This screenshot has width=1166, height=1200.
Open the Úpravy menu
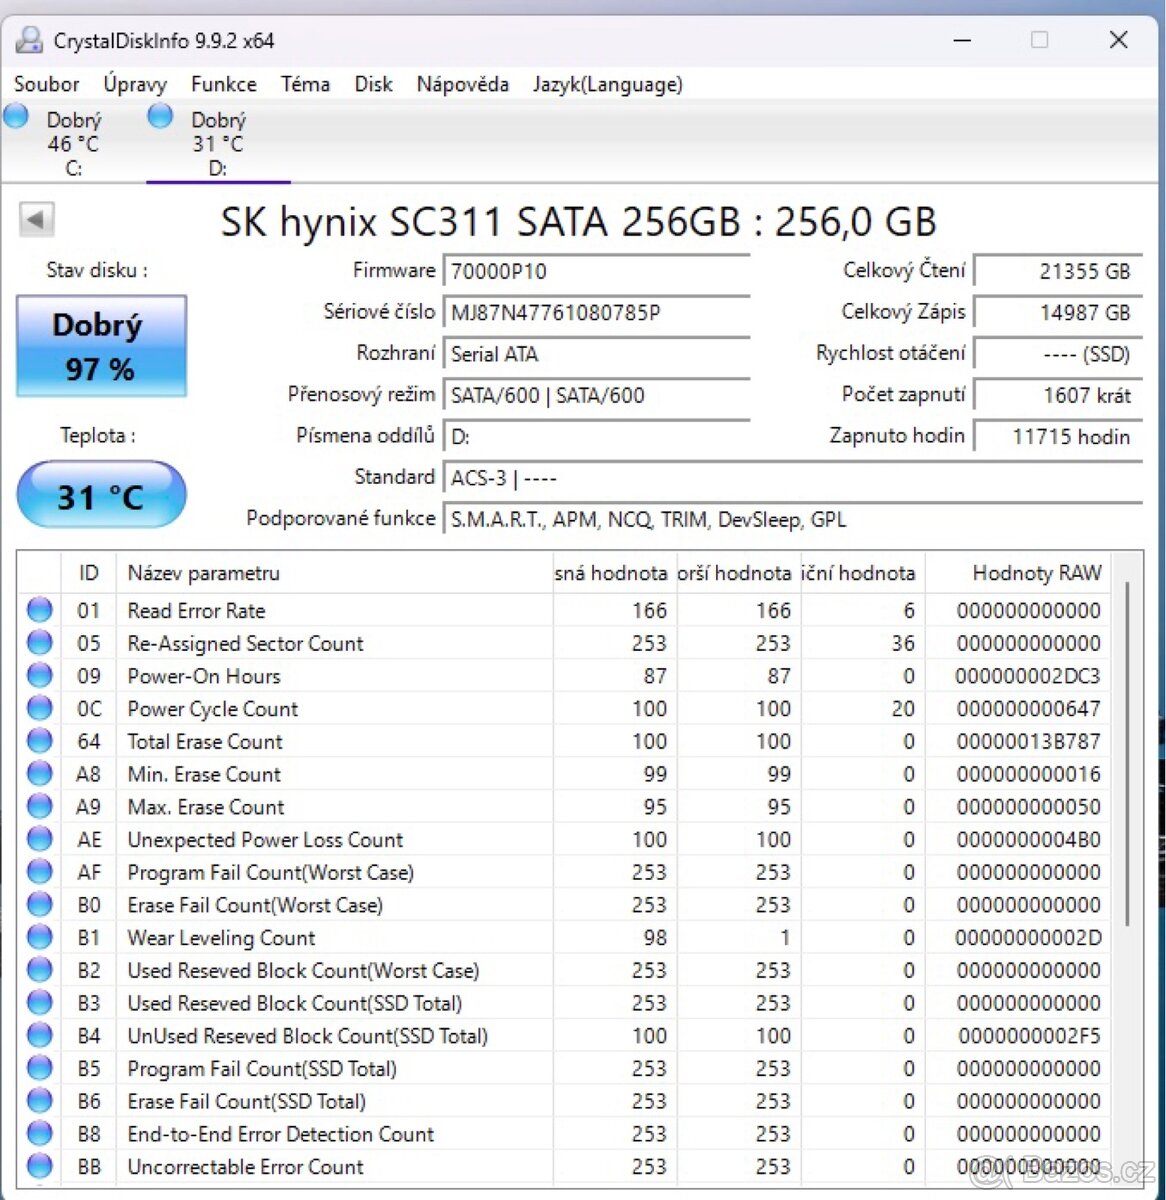click(135, 84)
